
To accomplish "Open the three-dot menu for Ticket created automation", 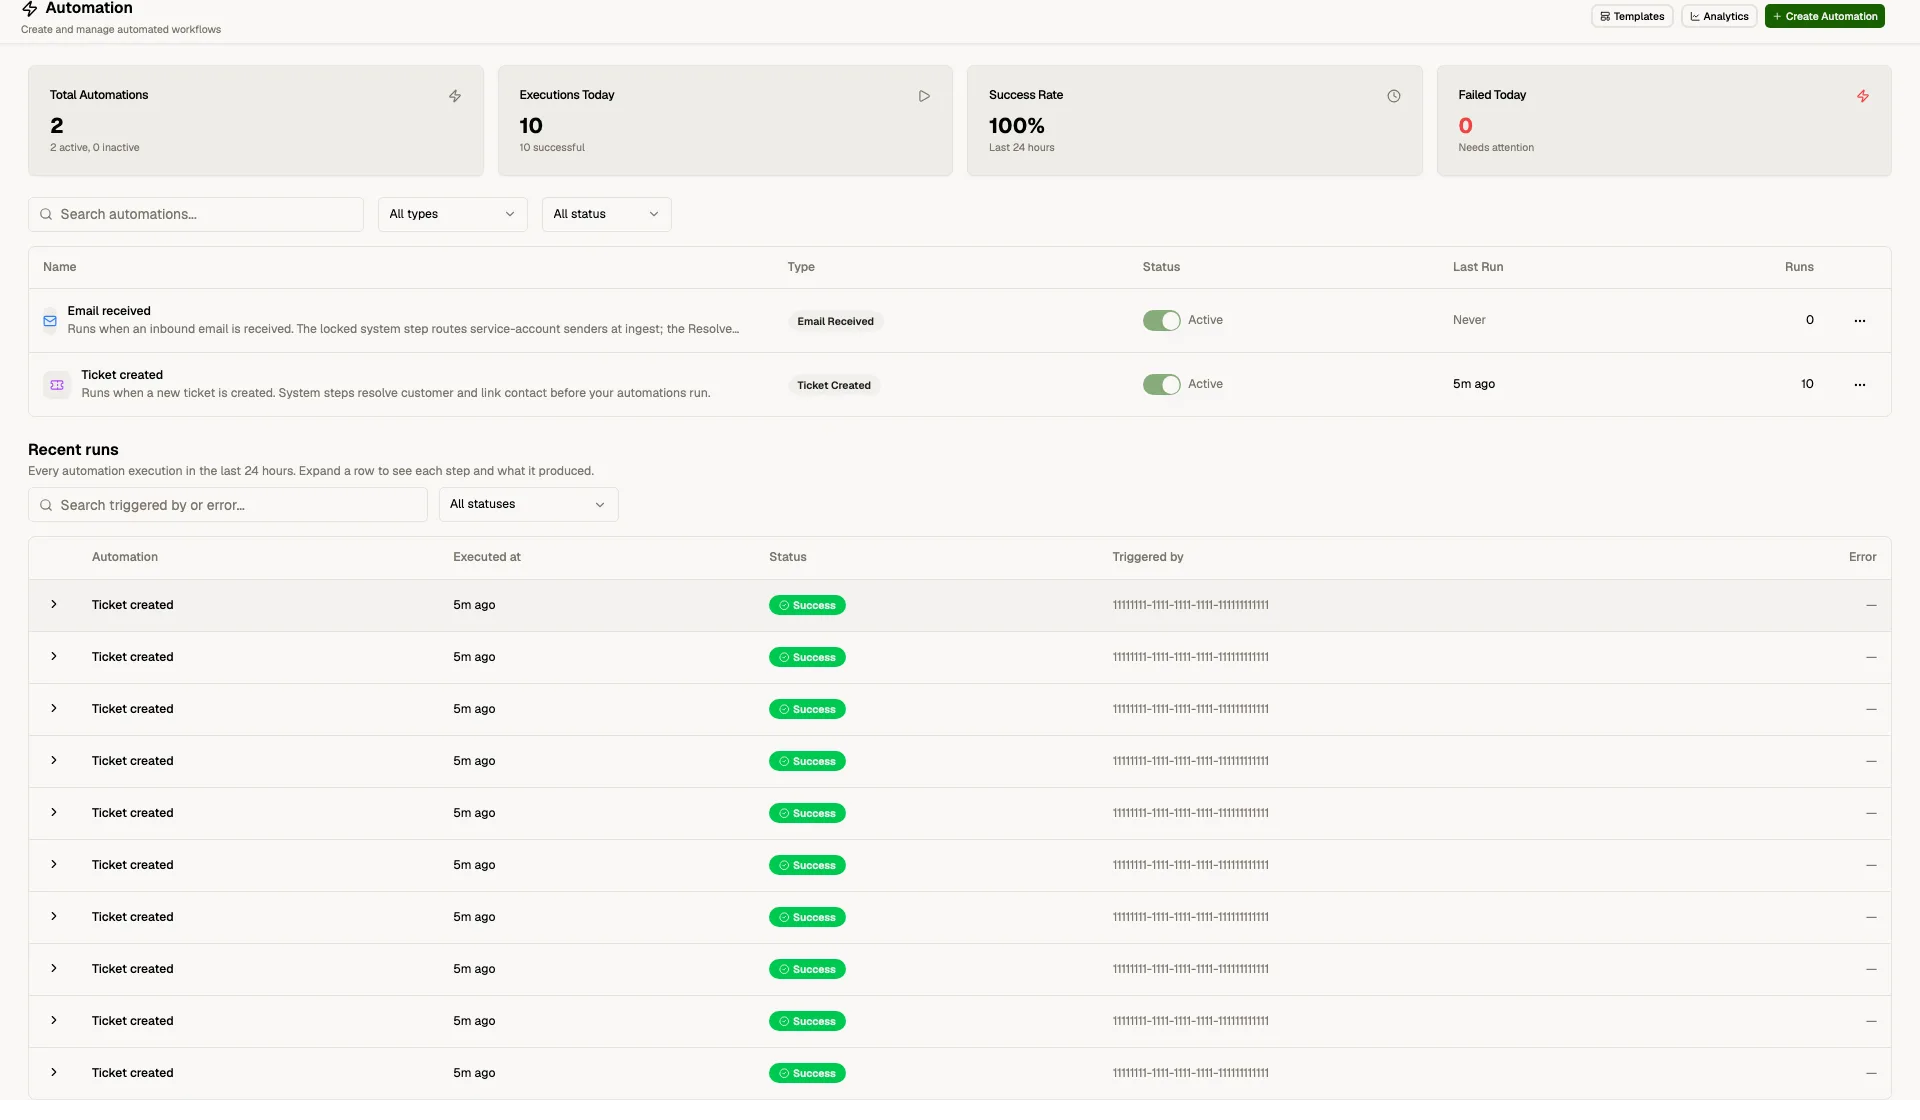I will (x=1860, y=385).
